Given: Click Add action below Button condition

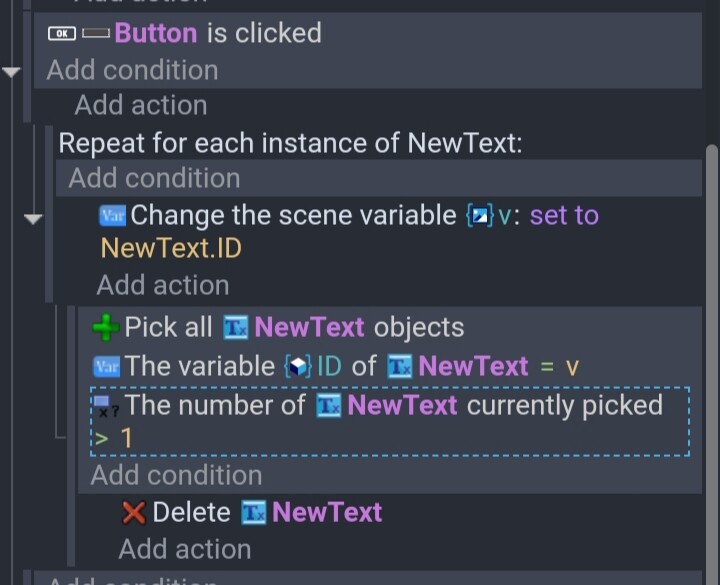Looking at the screenshot, I should (x=141, y=105).
